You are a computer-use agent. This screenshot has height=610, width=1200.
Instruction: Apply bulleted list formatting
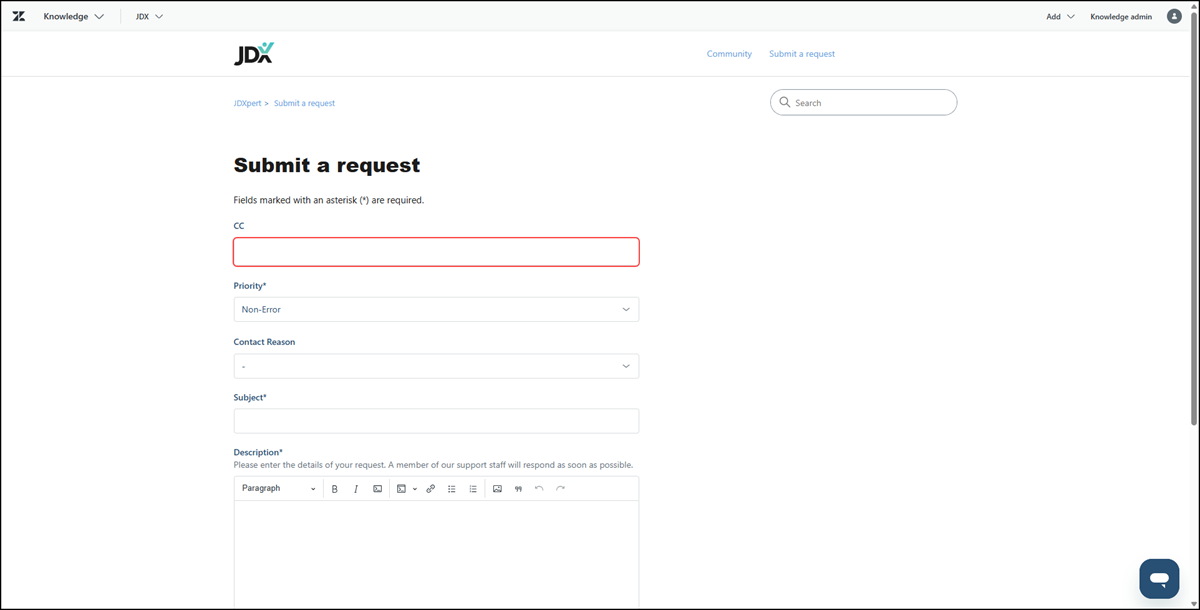452,489
